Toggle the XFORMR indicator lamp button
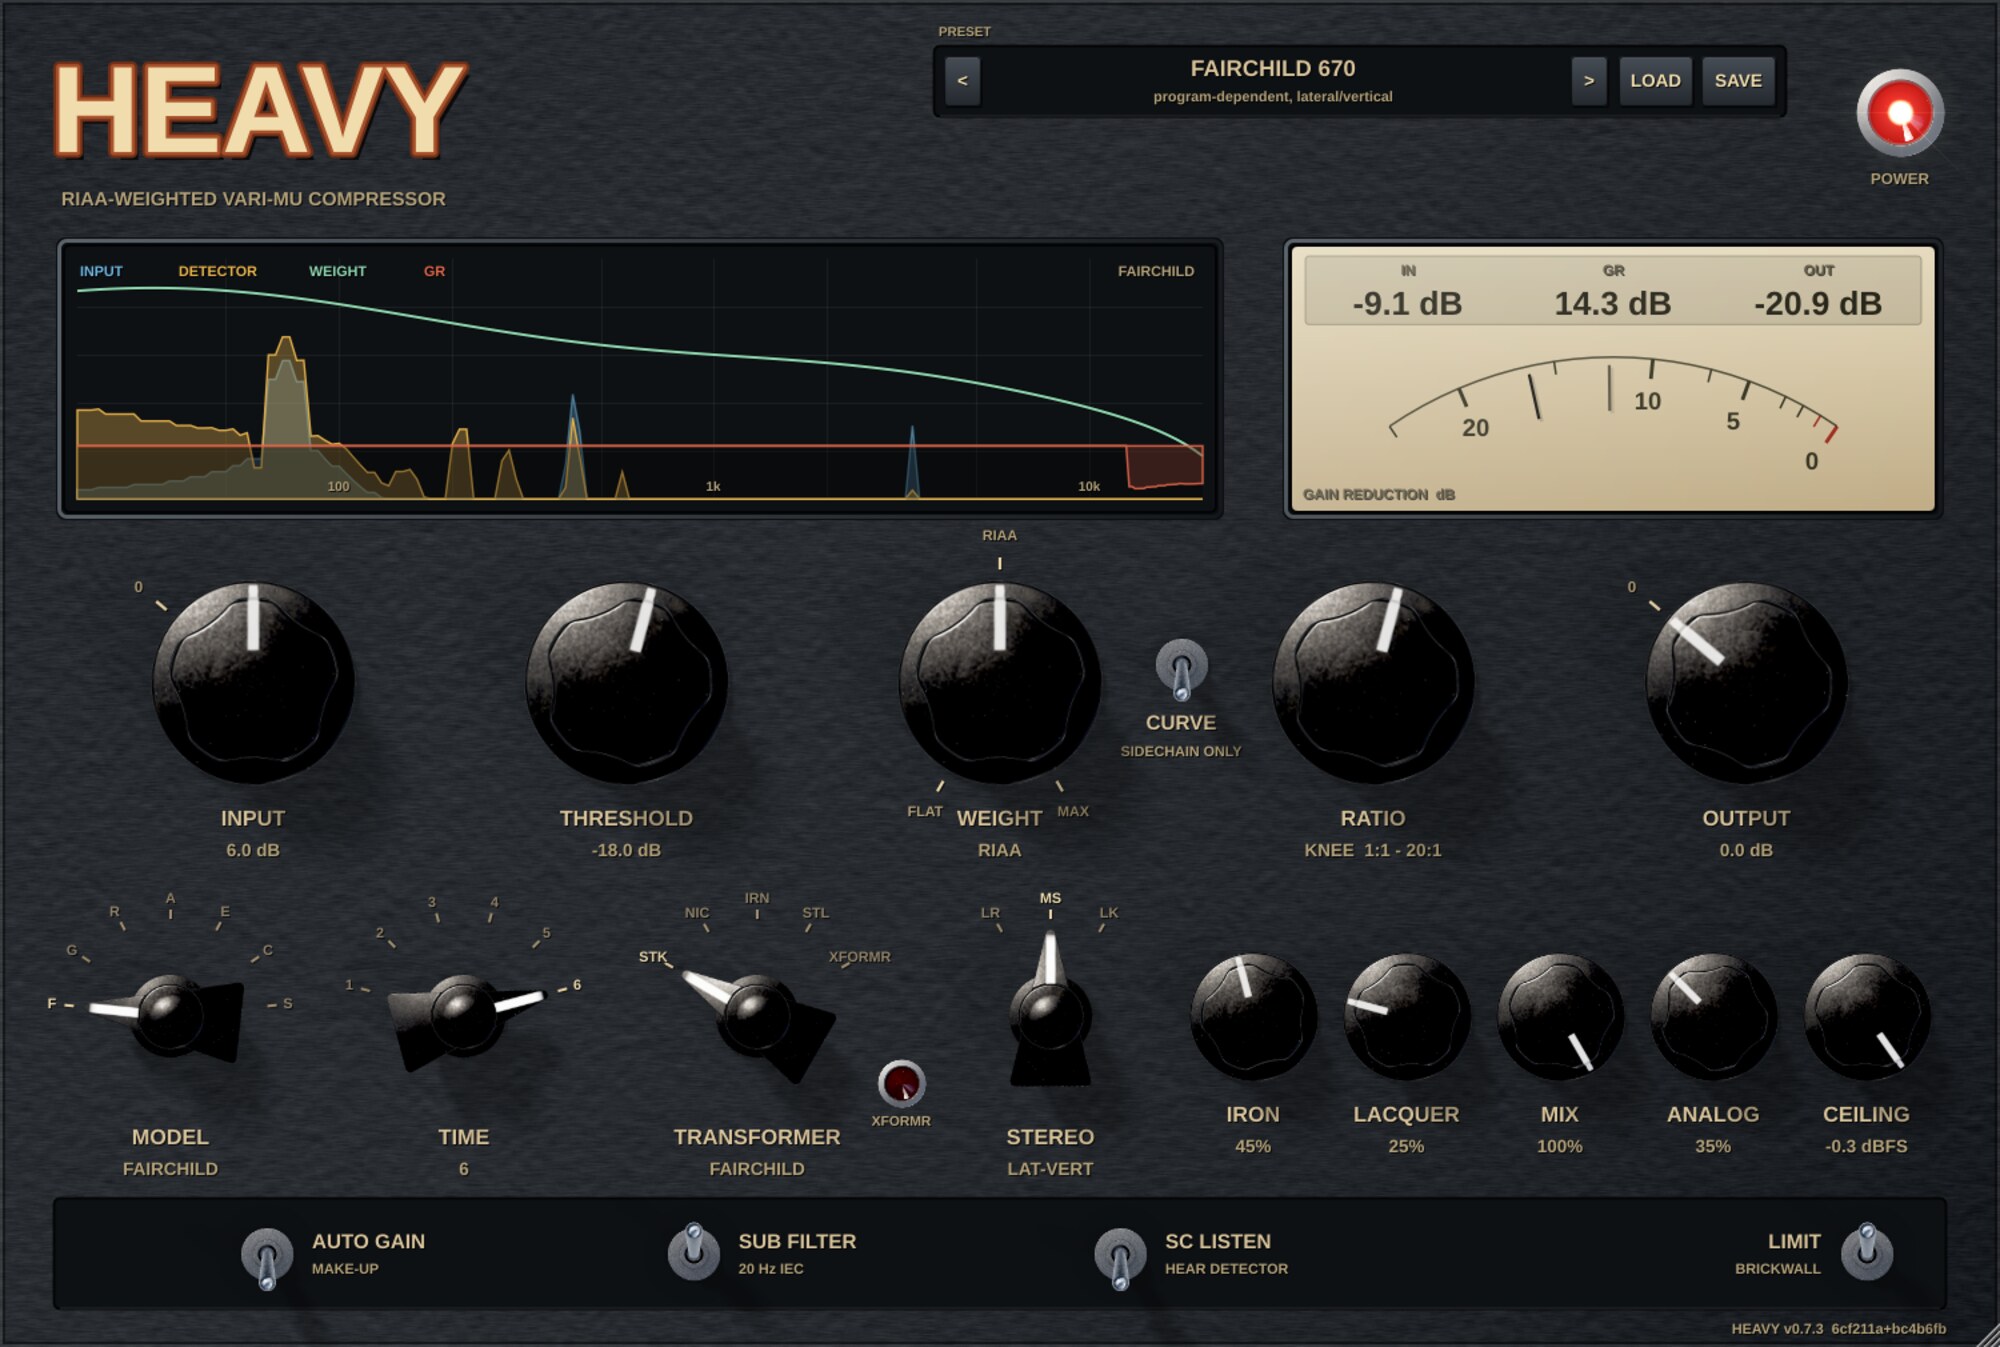 901,1084
